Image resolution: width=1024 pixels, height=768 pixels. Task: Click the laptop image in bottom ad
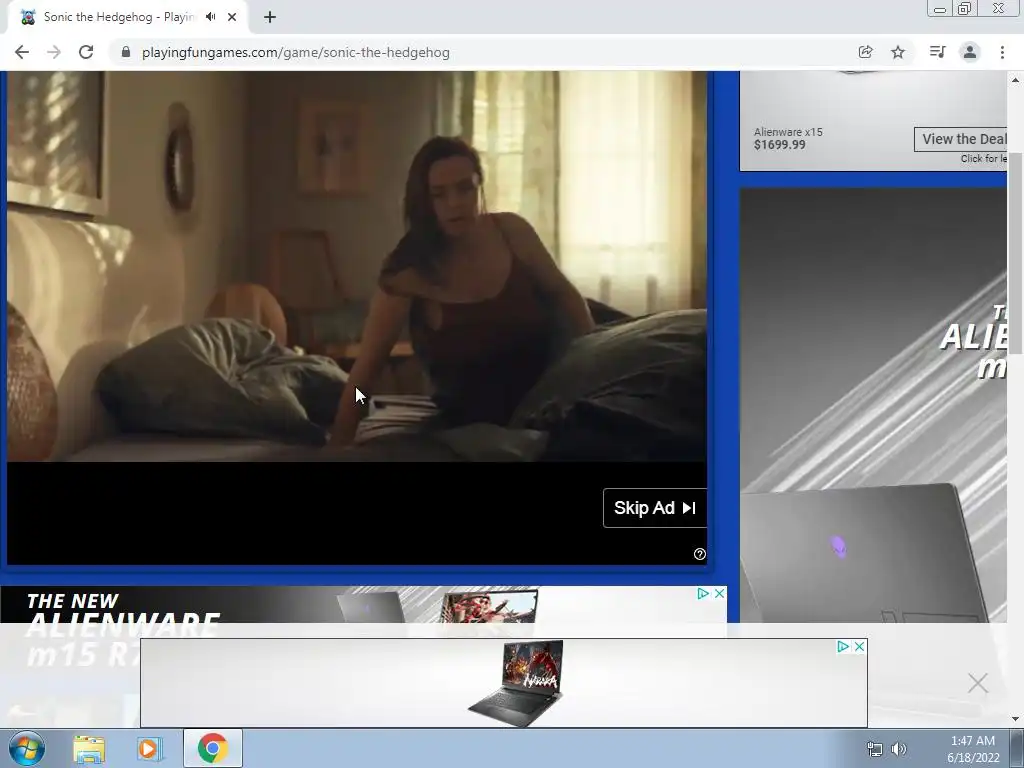tap(515, 683)
